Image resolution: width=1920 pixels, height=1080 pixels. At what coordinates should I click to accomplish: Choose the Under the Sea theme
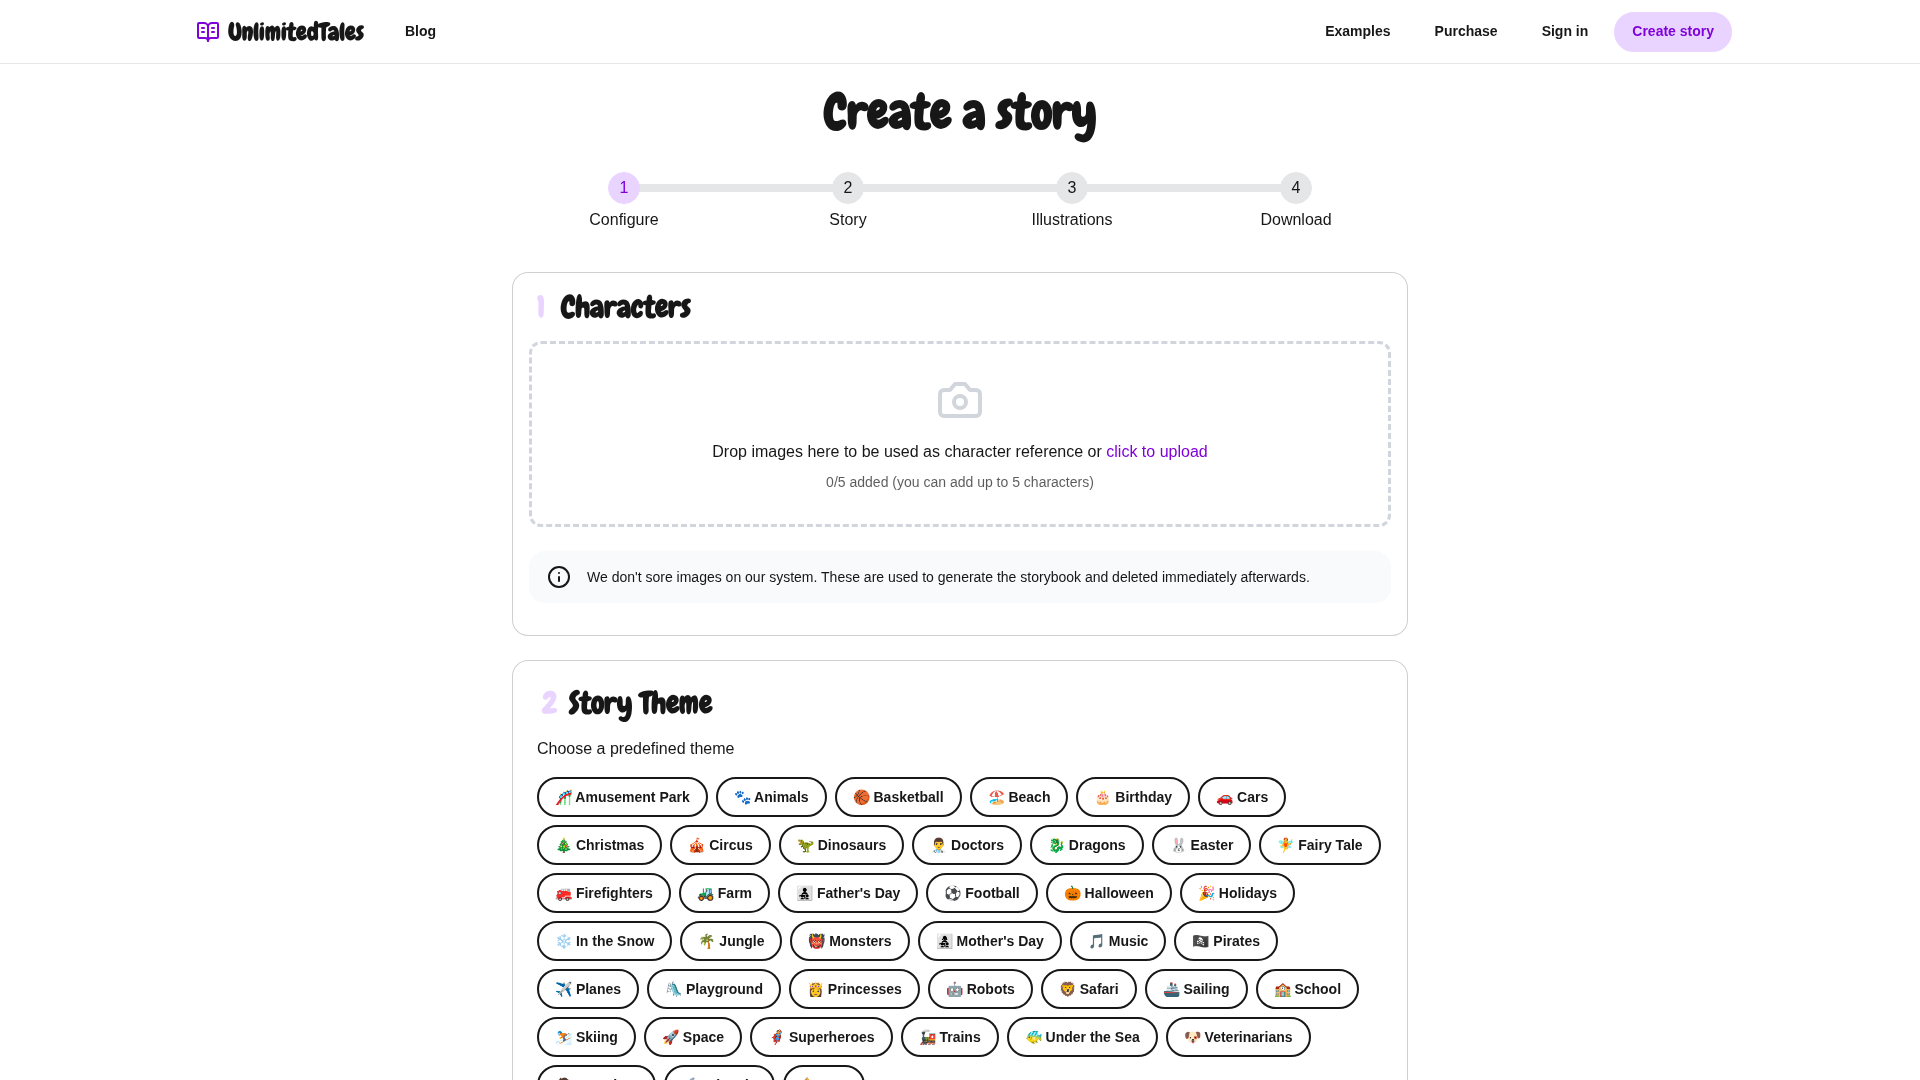1082,1037
